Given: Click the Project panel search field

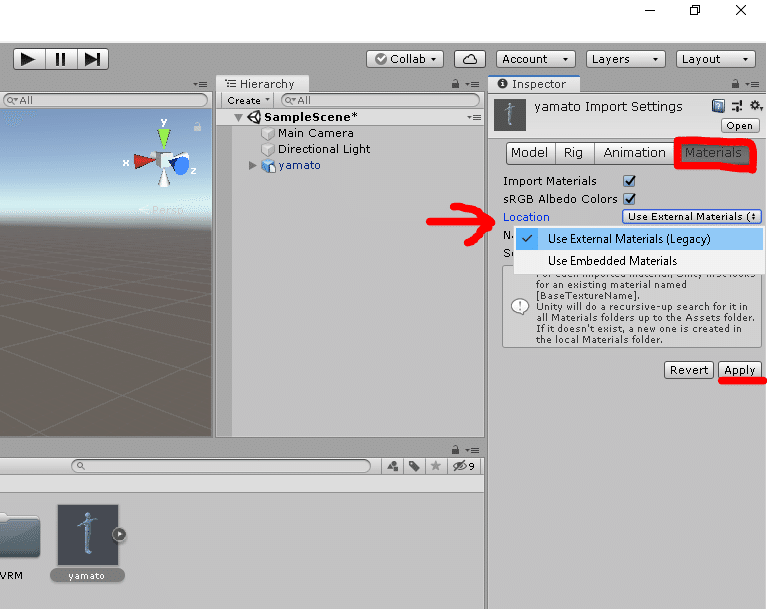Looking at the screenshot, I should pyautogui.click(x=221, y=466).
